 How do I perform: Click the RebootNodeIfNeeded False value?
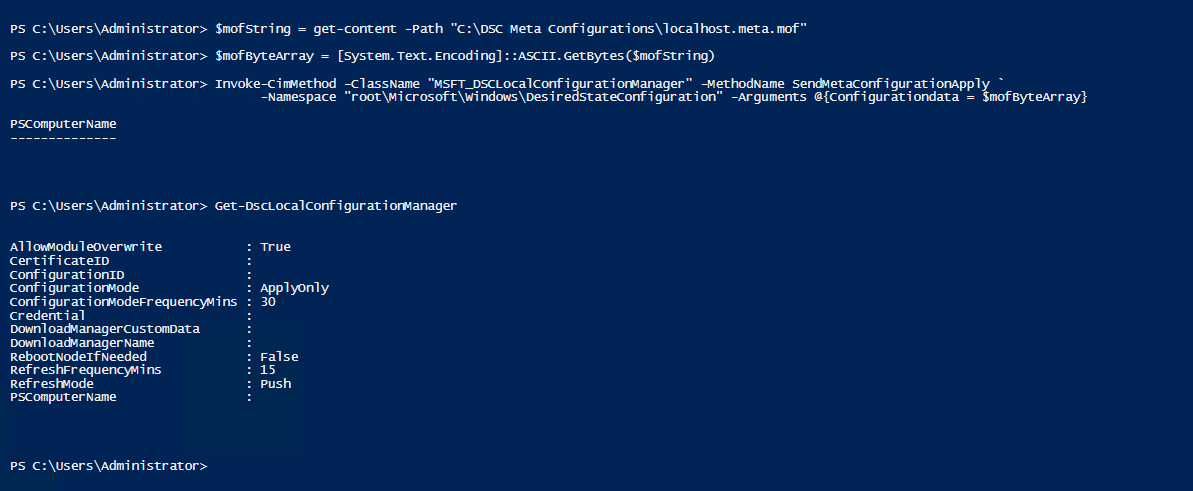tap(279, 357)
